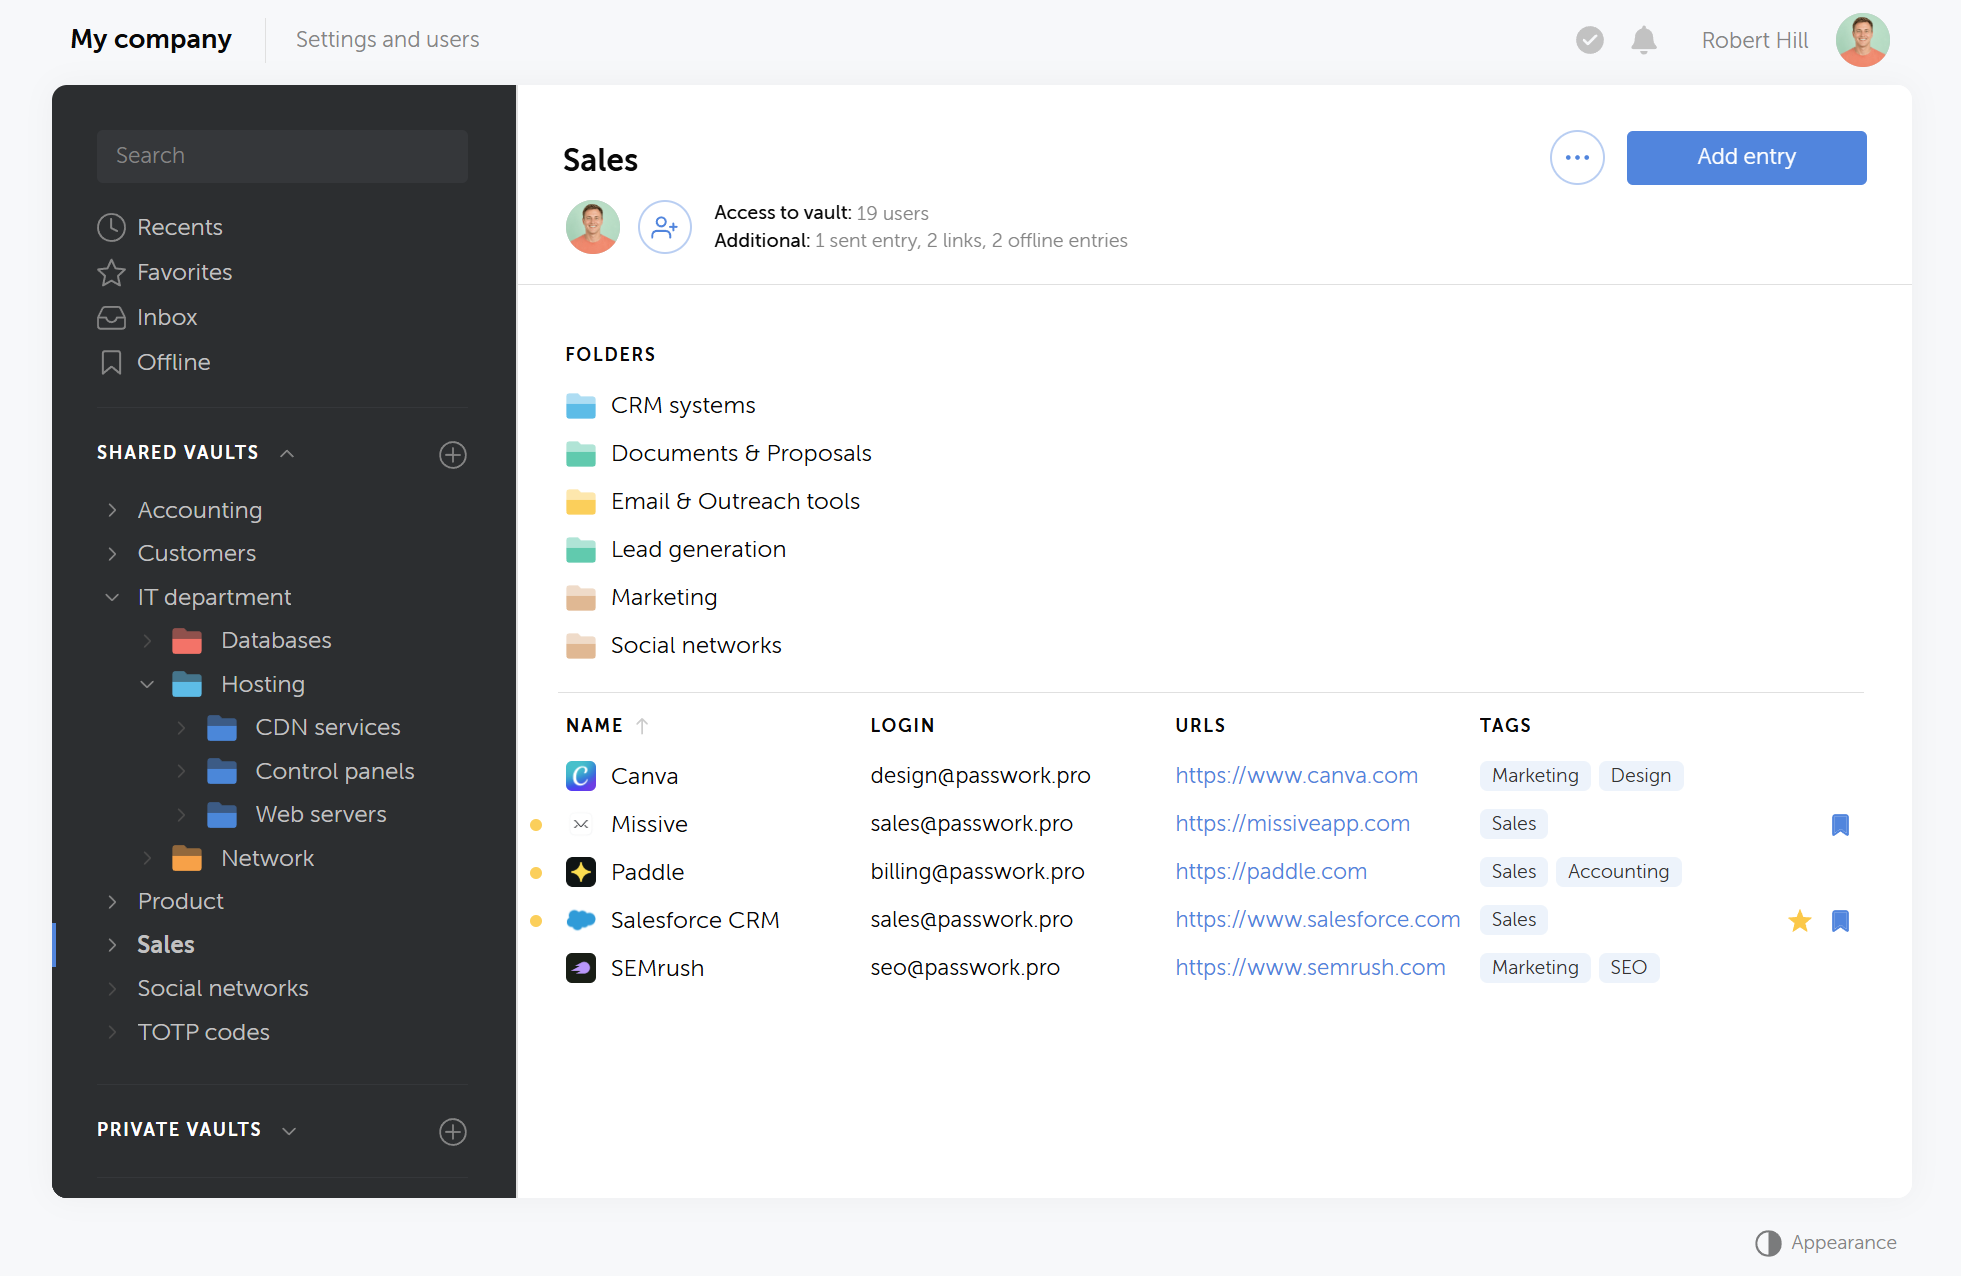Expand the Accounting vault chevron

[x=112, y=510]
